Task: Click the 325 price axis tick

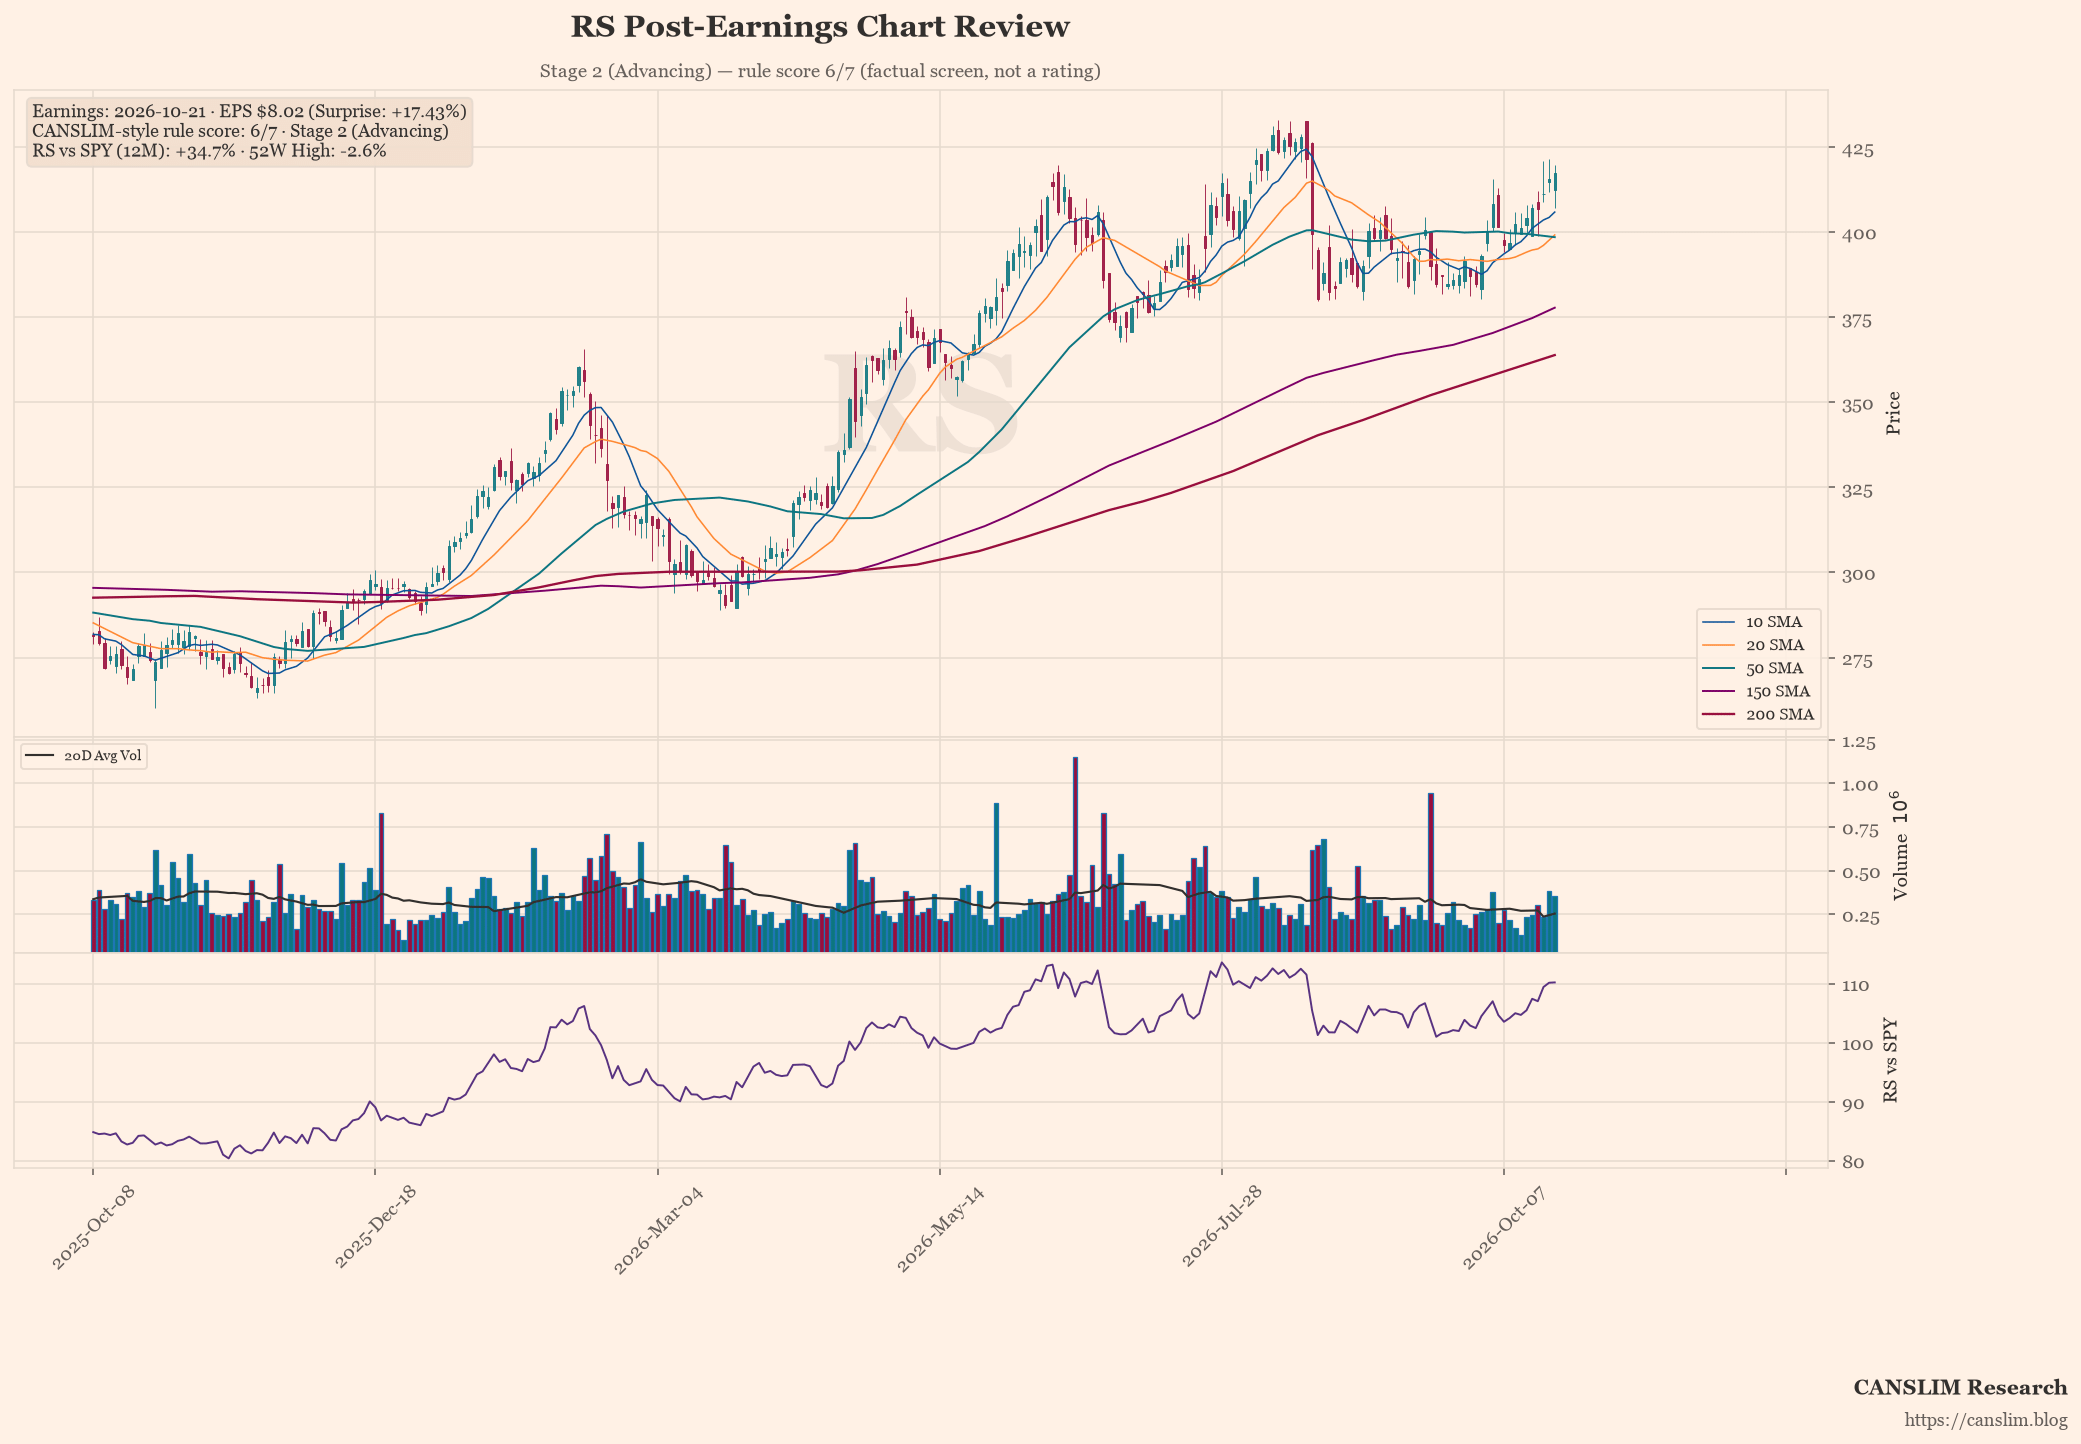Action: 1858,490
